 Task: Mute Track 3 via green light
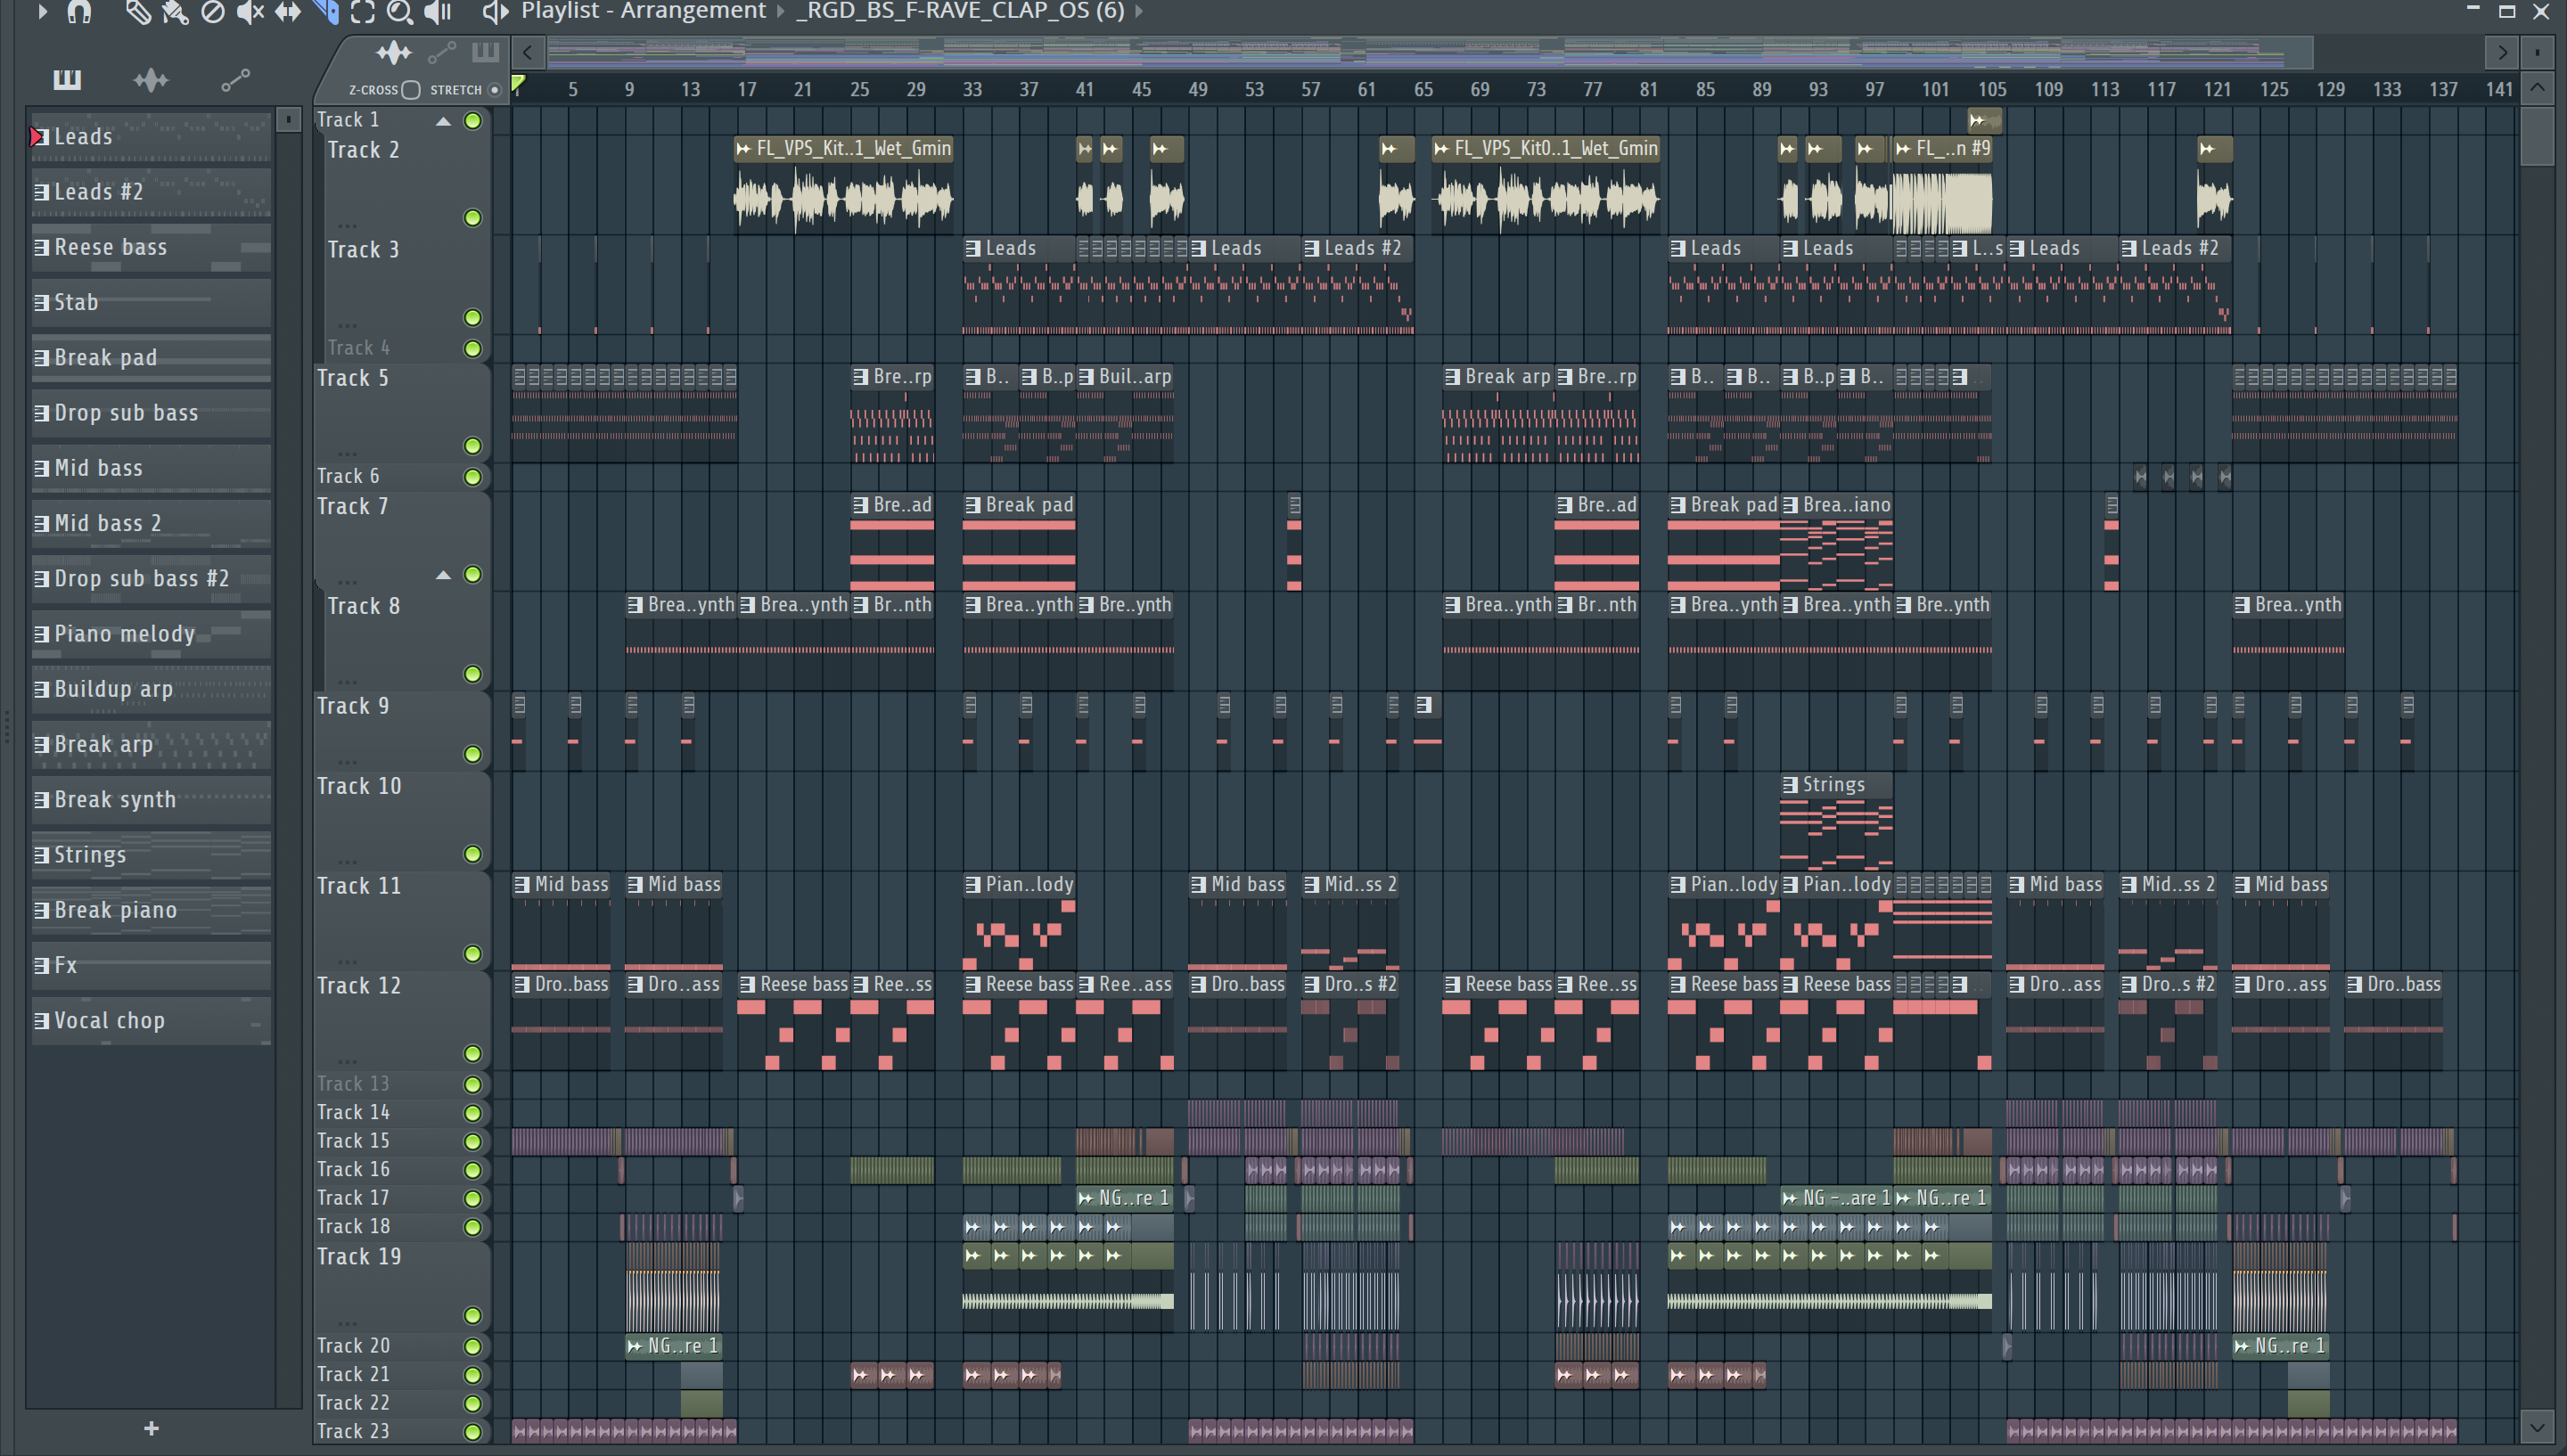coord(473,317)
